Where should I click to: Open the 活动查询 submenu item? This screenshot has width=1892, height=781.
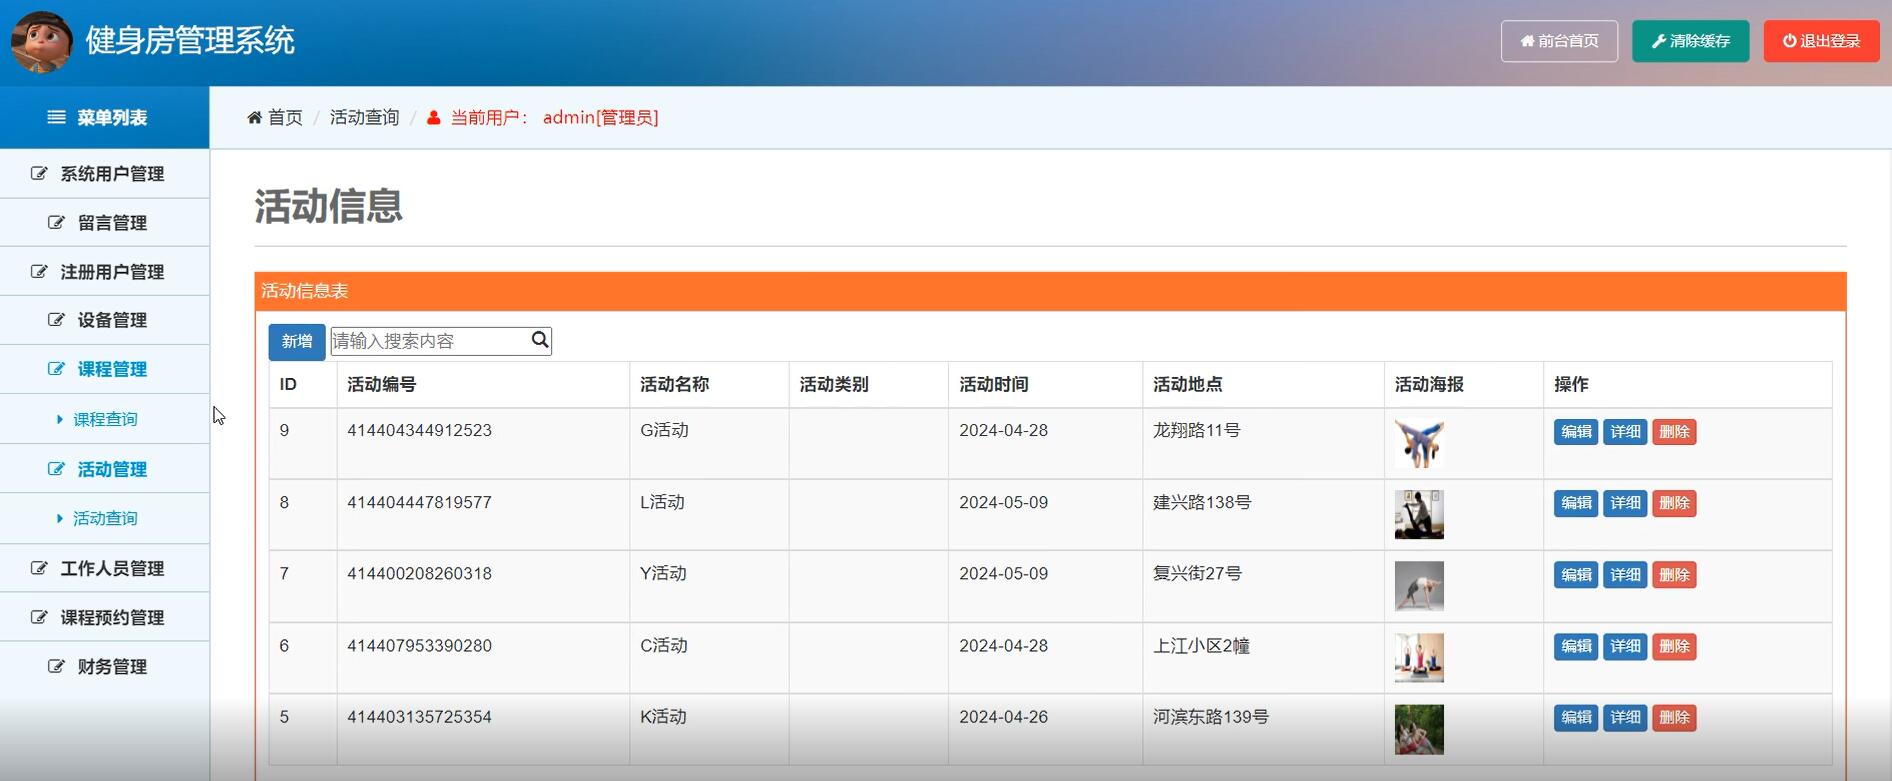105,518
